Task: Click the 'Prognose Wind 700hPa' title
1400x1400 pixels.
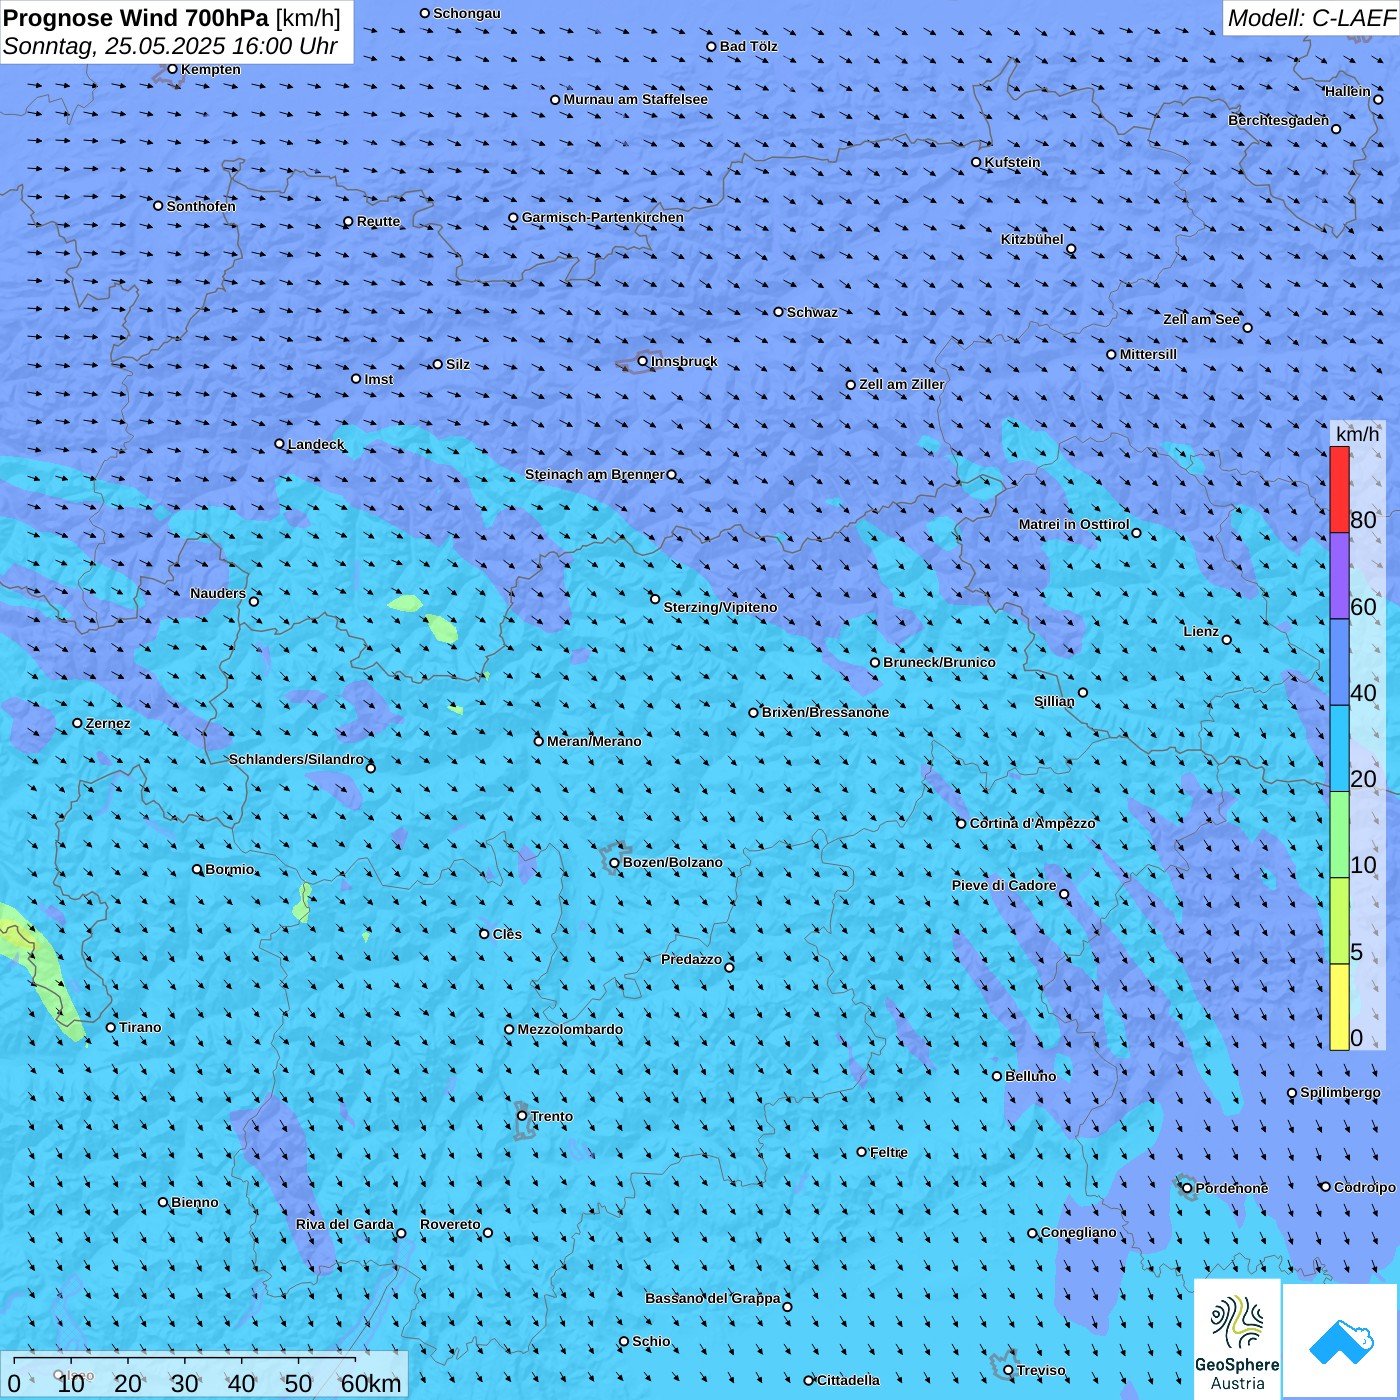Action: (x=136, y=18)
